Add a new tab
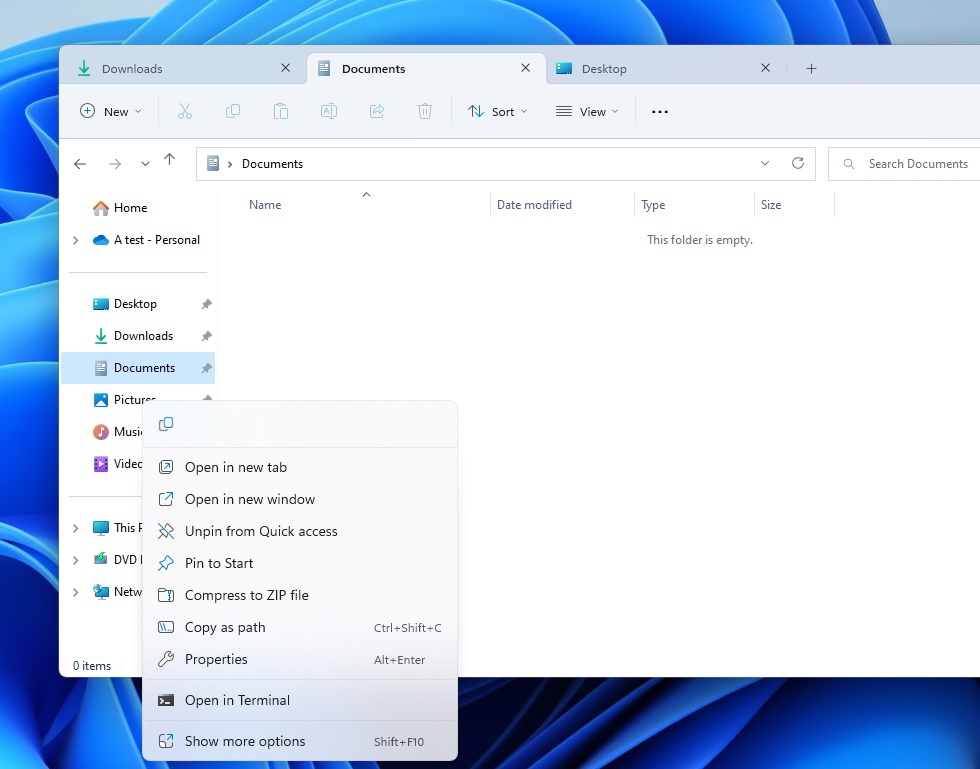 click(x=811, y=68)
